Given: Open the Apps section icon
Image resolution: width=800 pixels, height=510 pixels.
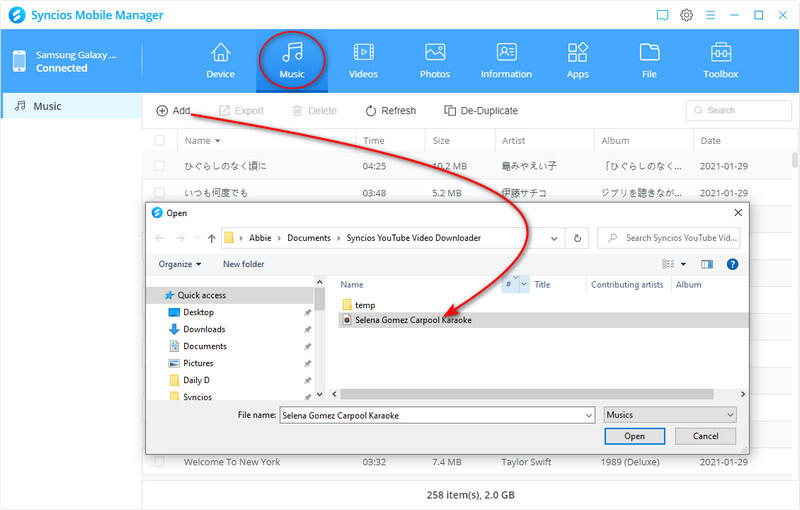Looking at the screenshot, I should point(577,59).
